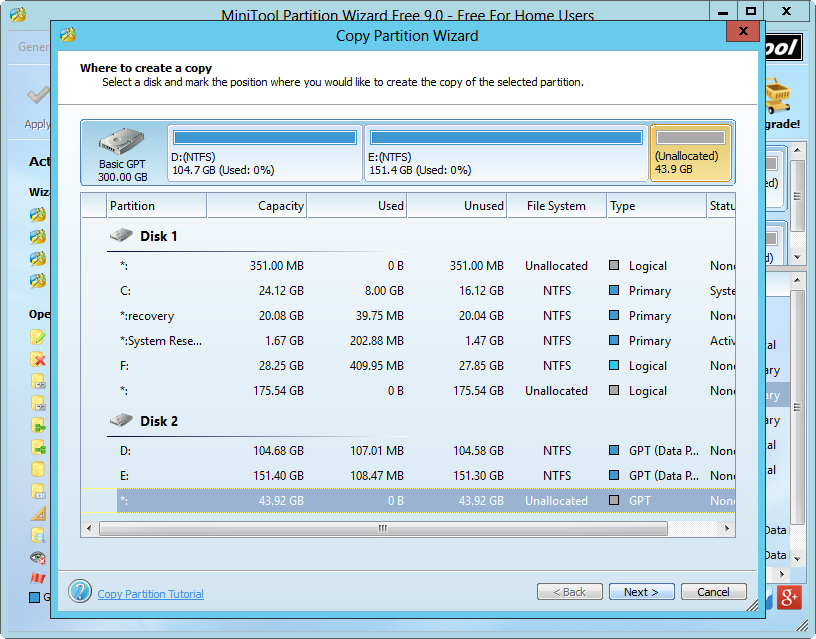Select the D: partition row on Disk 2
Image resolution: width=816 pixels, height=639 pixels.
407,451
